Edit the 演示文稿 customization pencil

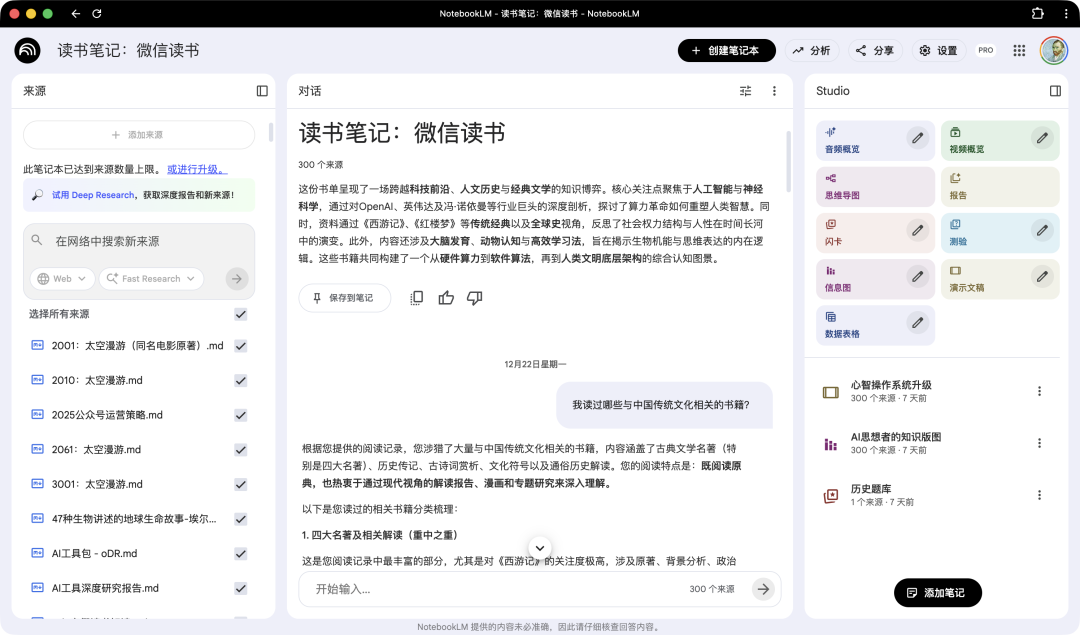click(1042, 276)
